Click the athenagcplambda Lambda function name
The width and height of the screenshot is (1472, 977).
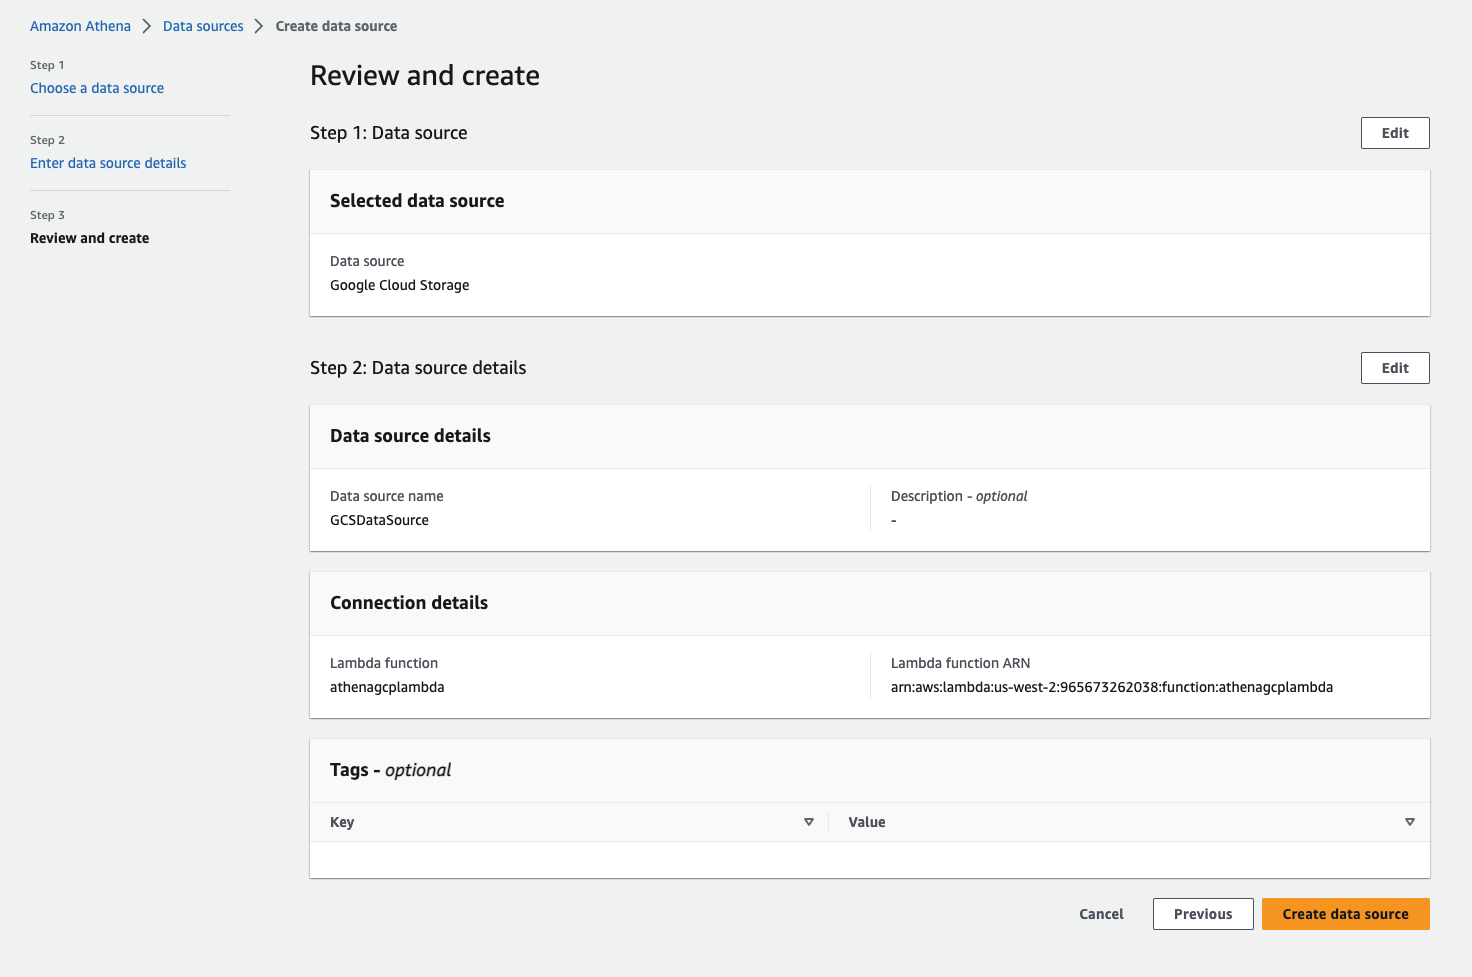coord(387,687)
